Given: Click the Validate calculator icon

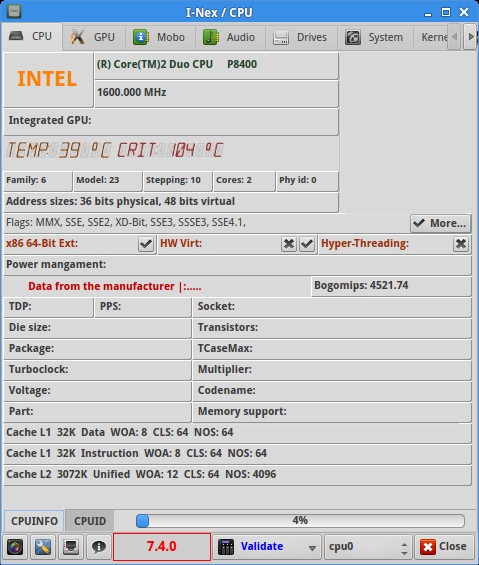Looking at the screenshot, I should click(226, 547).
